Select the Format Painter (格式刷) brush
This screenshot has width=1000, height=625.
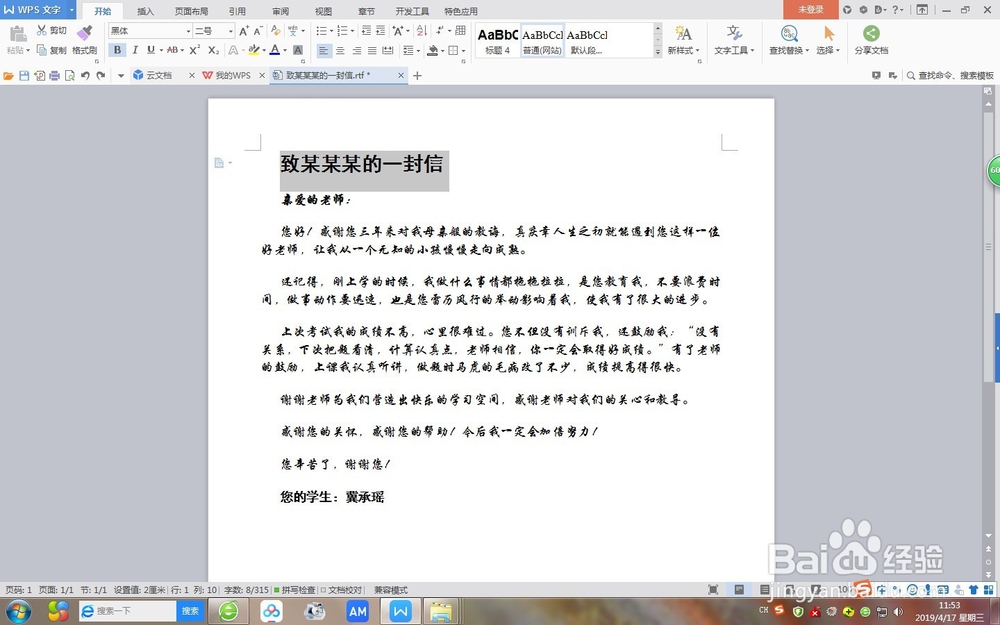pyautogui.click(x=84, y=32)
